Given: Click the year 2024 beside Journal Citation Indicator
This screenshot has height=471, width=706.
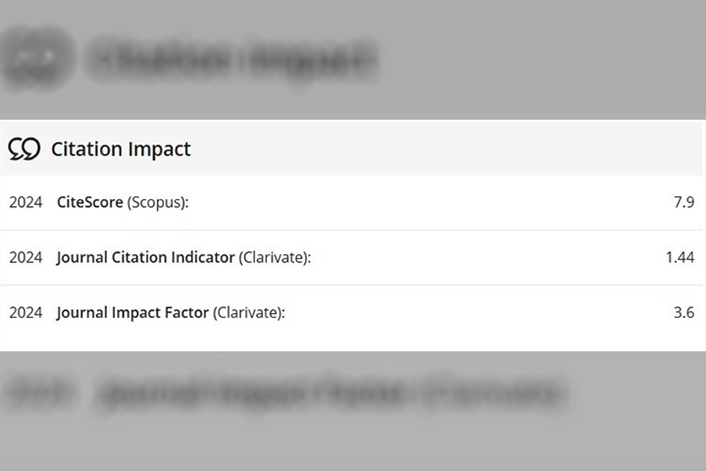Looking at the screenshot, I should [26, 257].
